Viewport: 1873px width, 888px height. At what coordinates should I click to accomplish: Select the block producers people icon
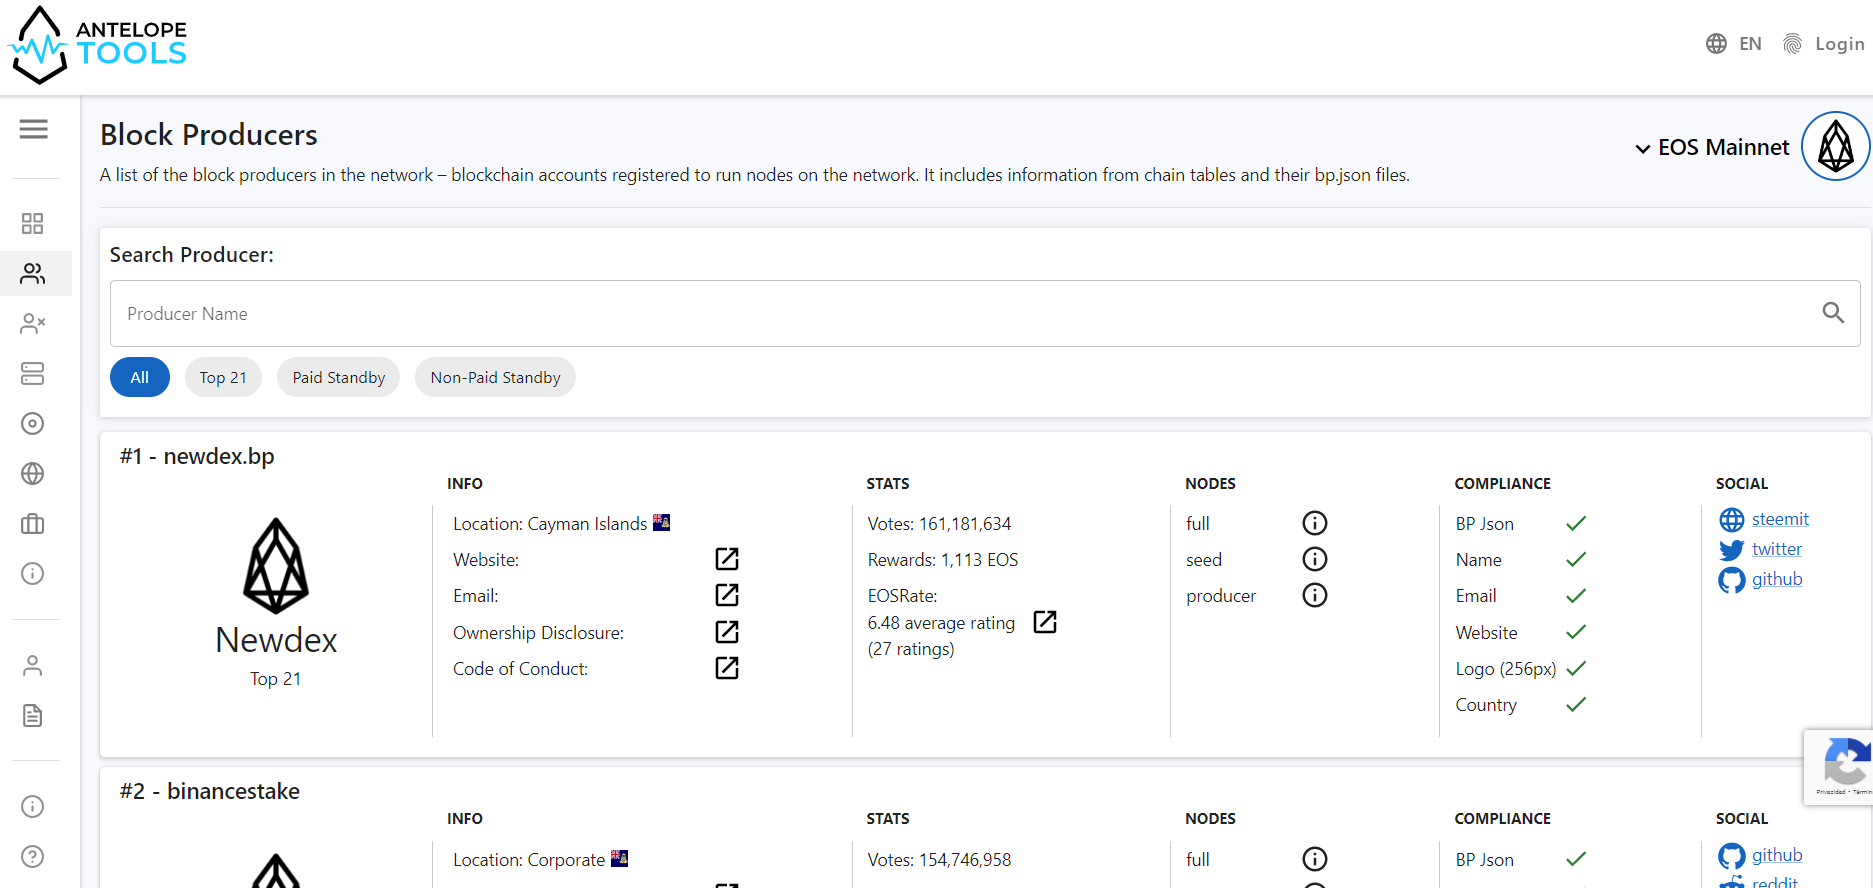(33, 273)
